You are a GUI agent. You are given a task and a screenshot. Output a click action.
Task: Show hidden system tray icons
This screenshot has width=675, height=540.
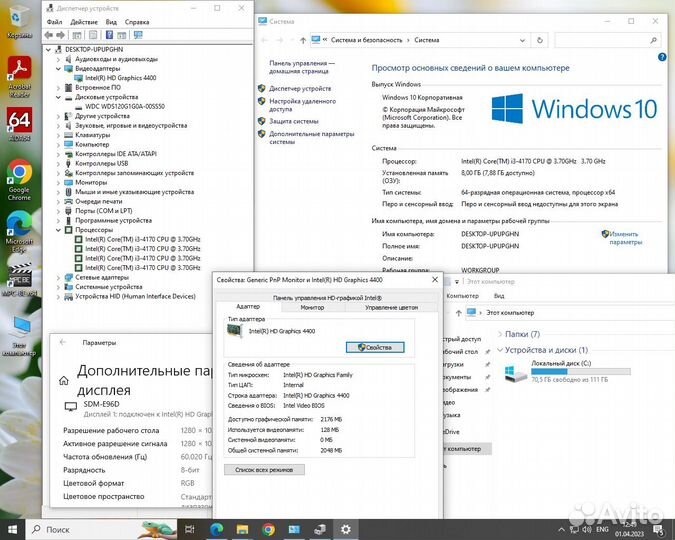coord(561,529)
